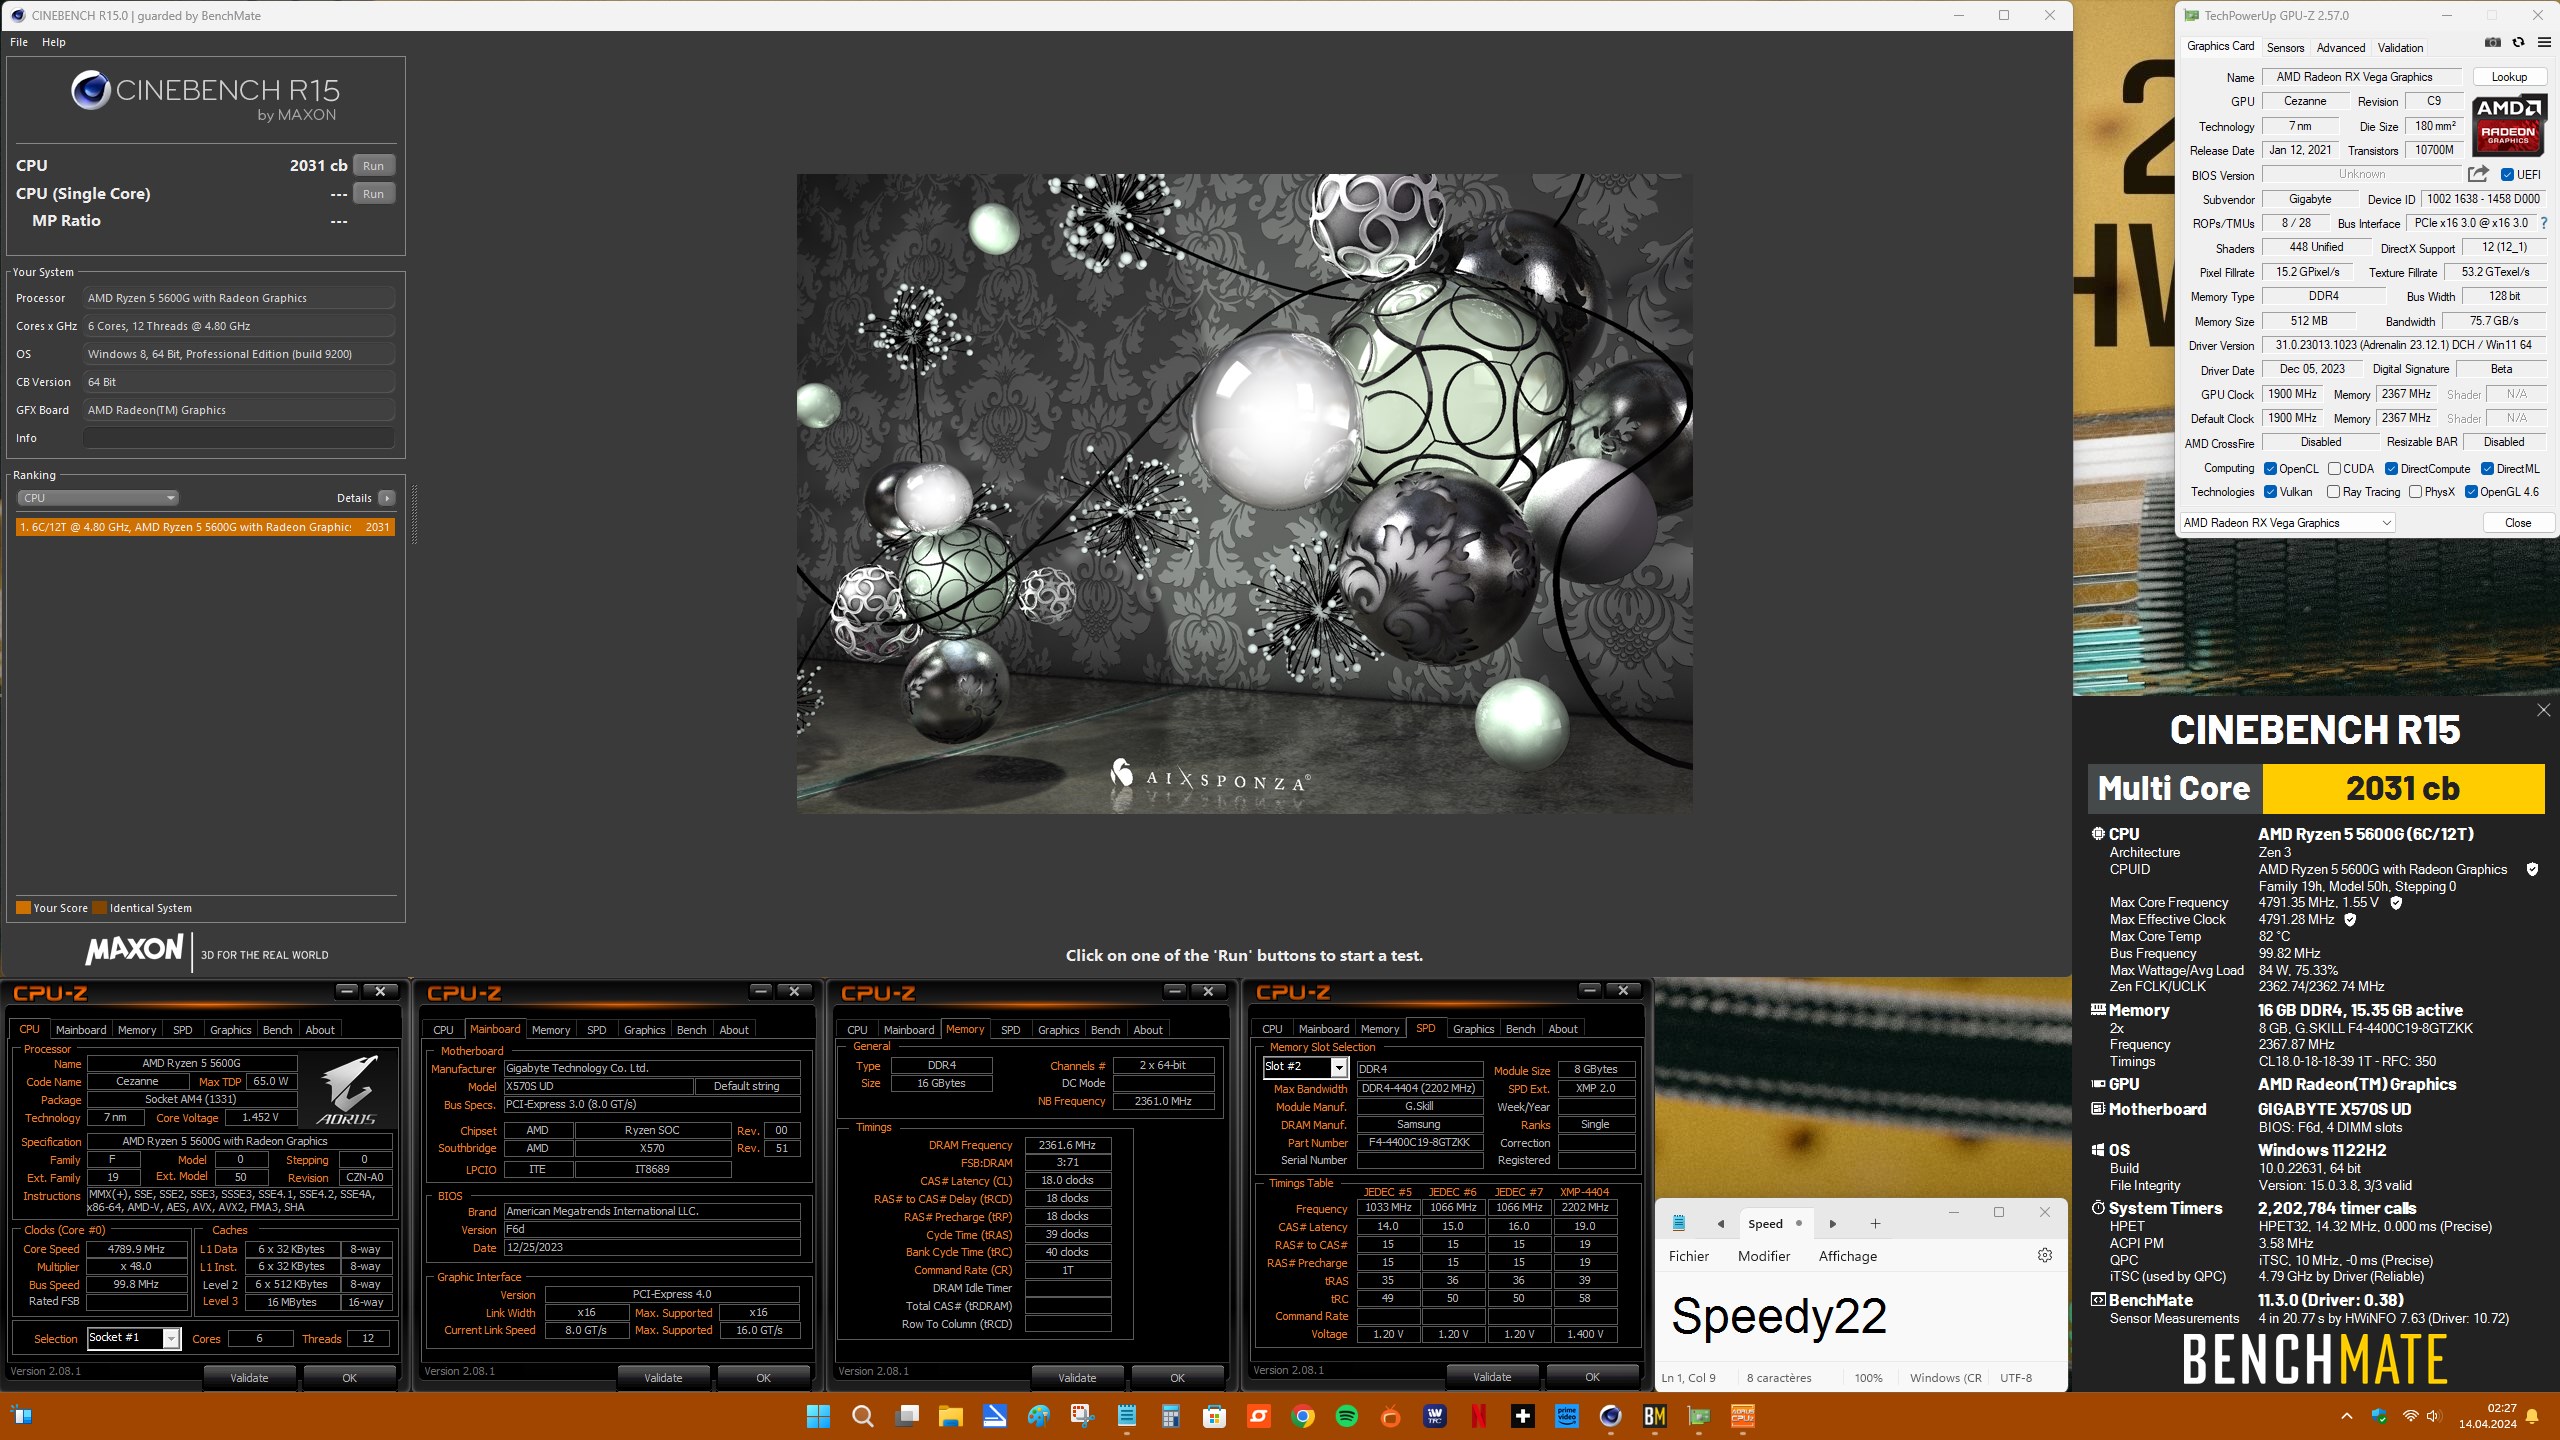Open File Explorer from the taskbar
Screen dimensions: 2560x1440
point(950,1416)
